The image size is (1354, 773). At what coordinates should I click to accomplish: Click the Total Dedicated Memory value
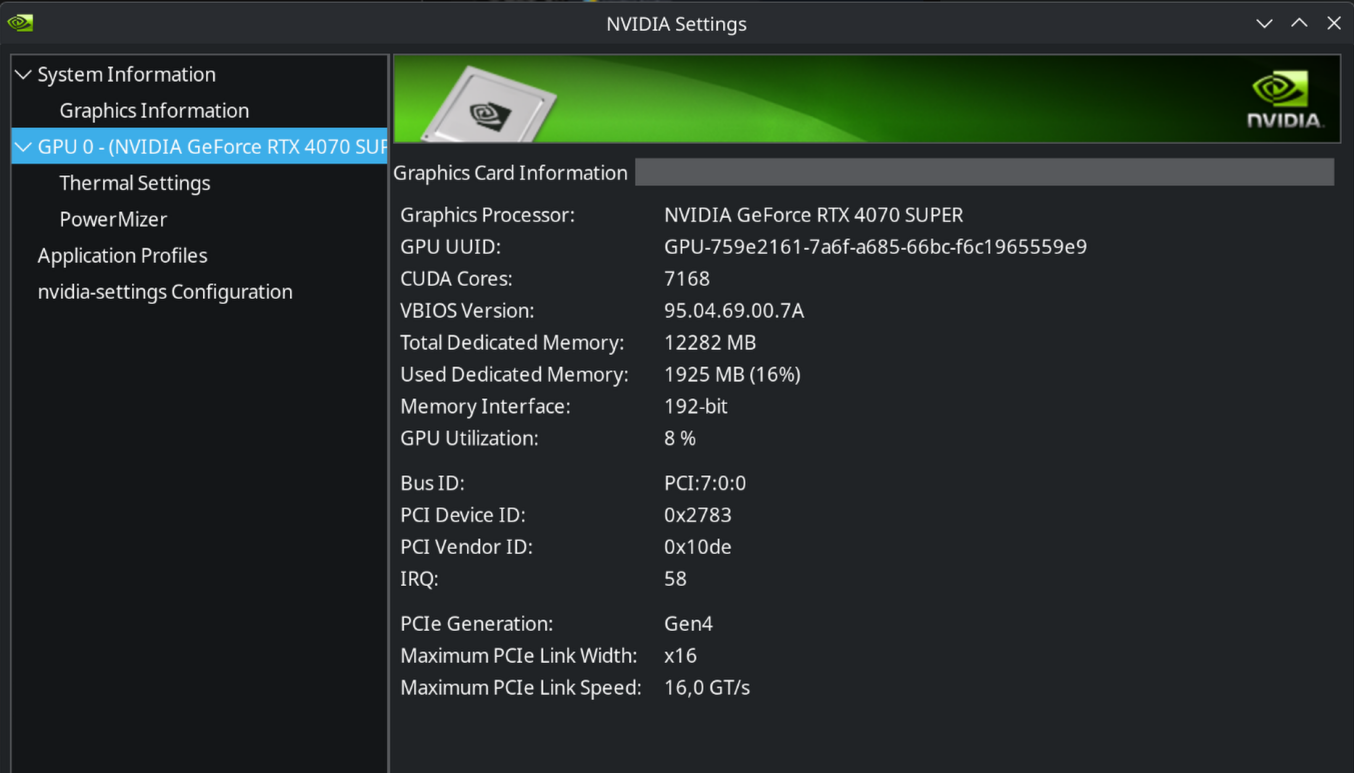(x=710, y=343)
